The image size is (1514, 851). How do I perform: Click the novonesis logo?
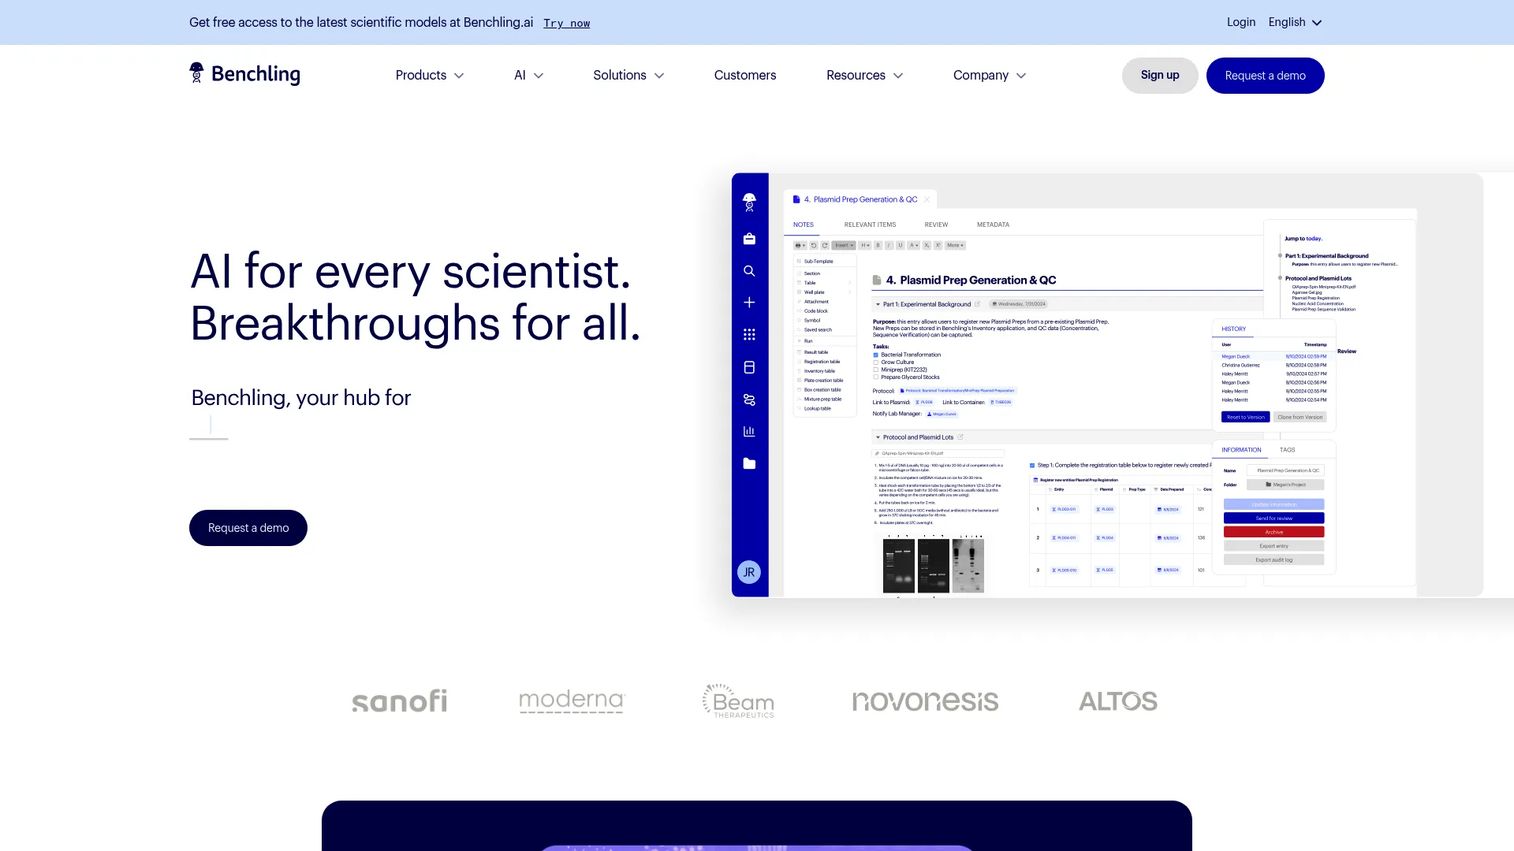[925, 701]
